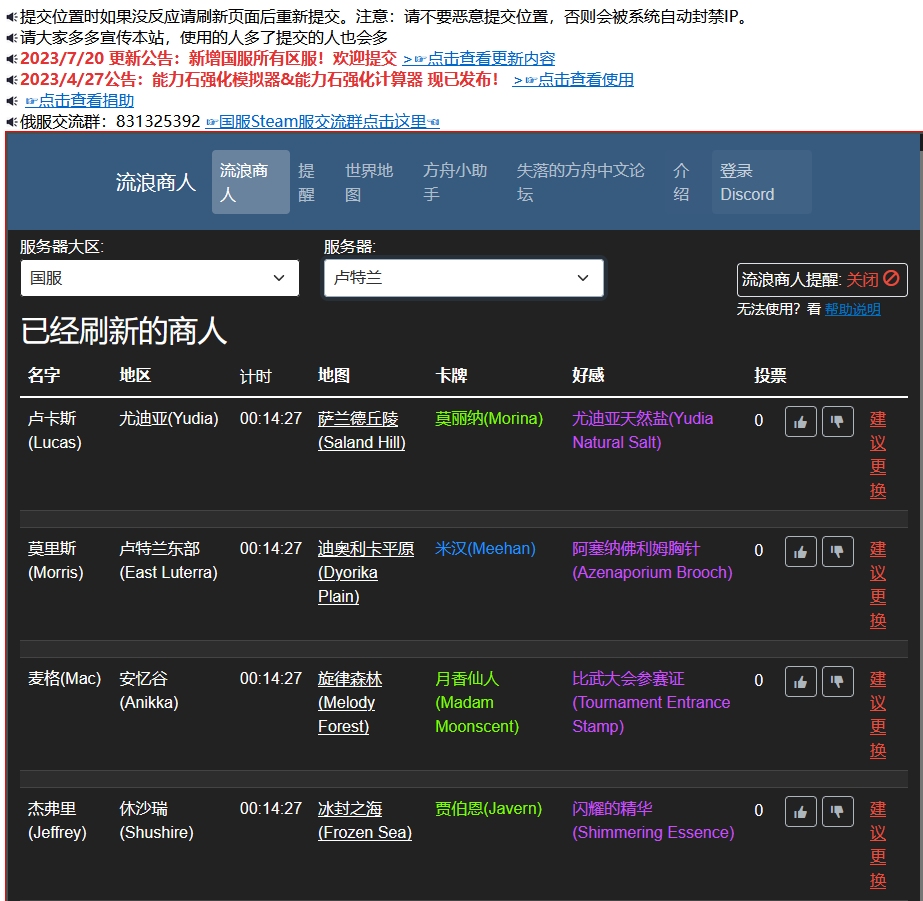
Task: Downvote the Mac merchant row
Action: coord(837,682)
